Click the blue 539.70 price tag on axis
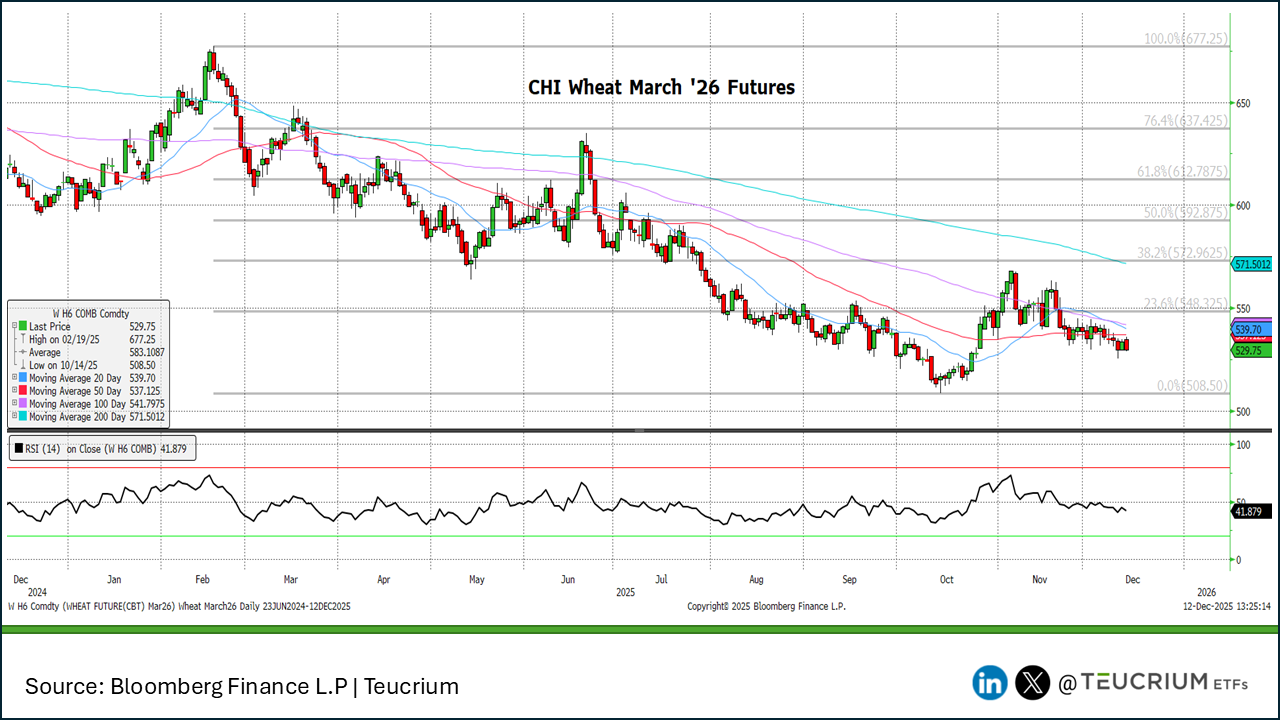1280x720 pixels. tap(1252, 329)
